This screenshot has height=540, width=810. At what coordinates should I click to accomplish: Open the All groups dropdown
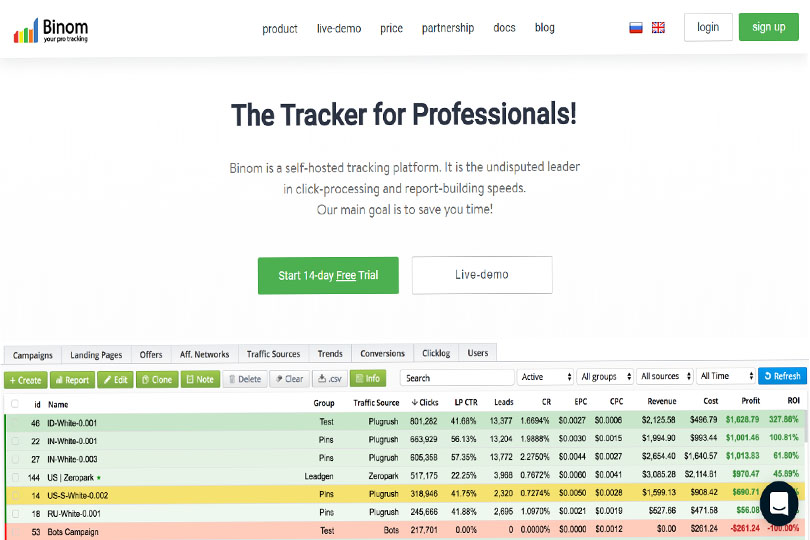pyautogui.click(x=605, y=377)
